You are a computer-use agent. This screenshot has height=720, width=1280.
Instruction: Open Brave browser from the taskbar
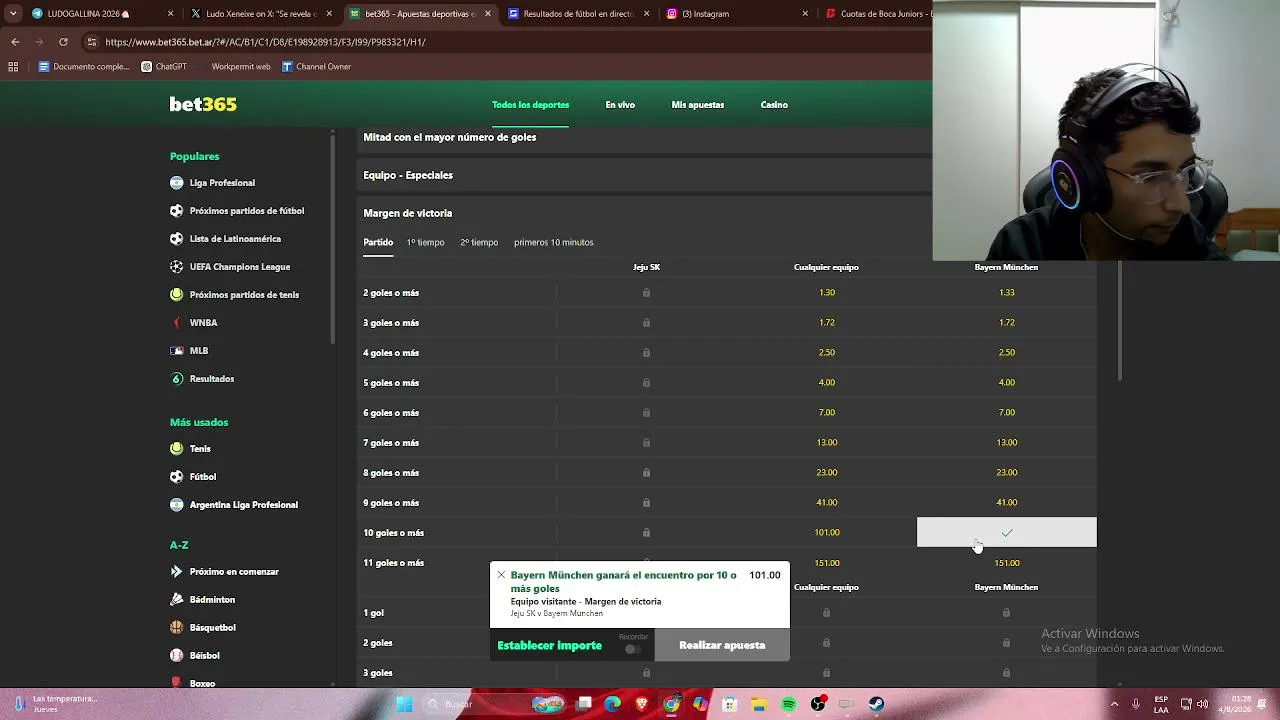point(642,704)
